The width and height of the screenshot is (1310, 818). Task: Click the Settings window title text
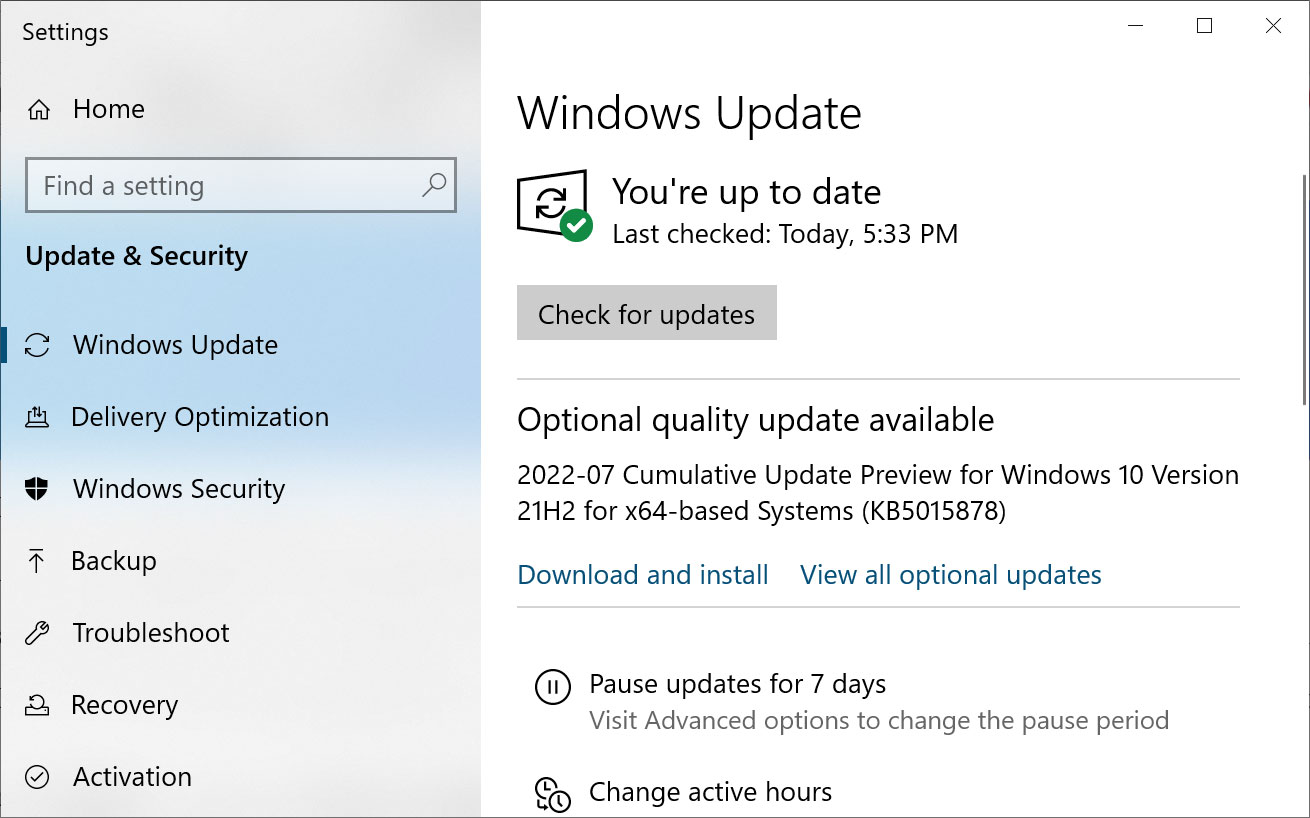[66, 32]
